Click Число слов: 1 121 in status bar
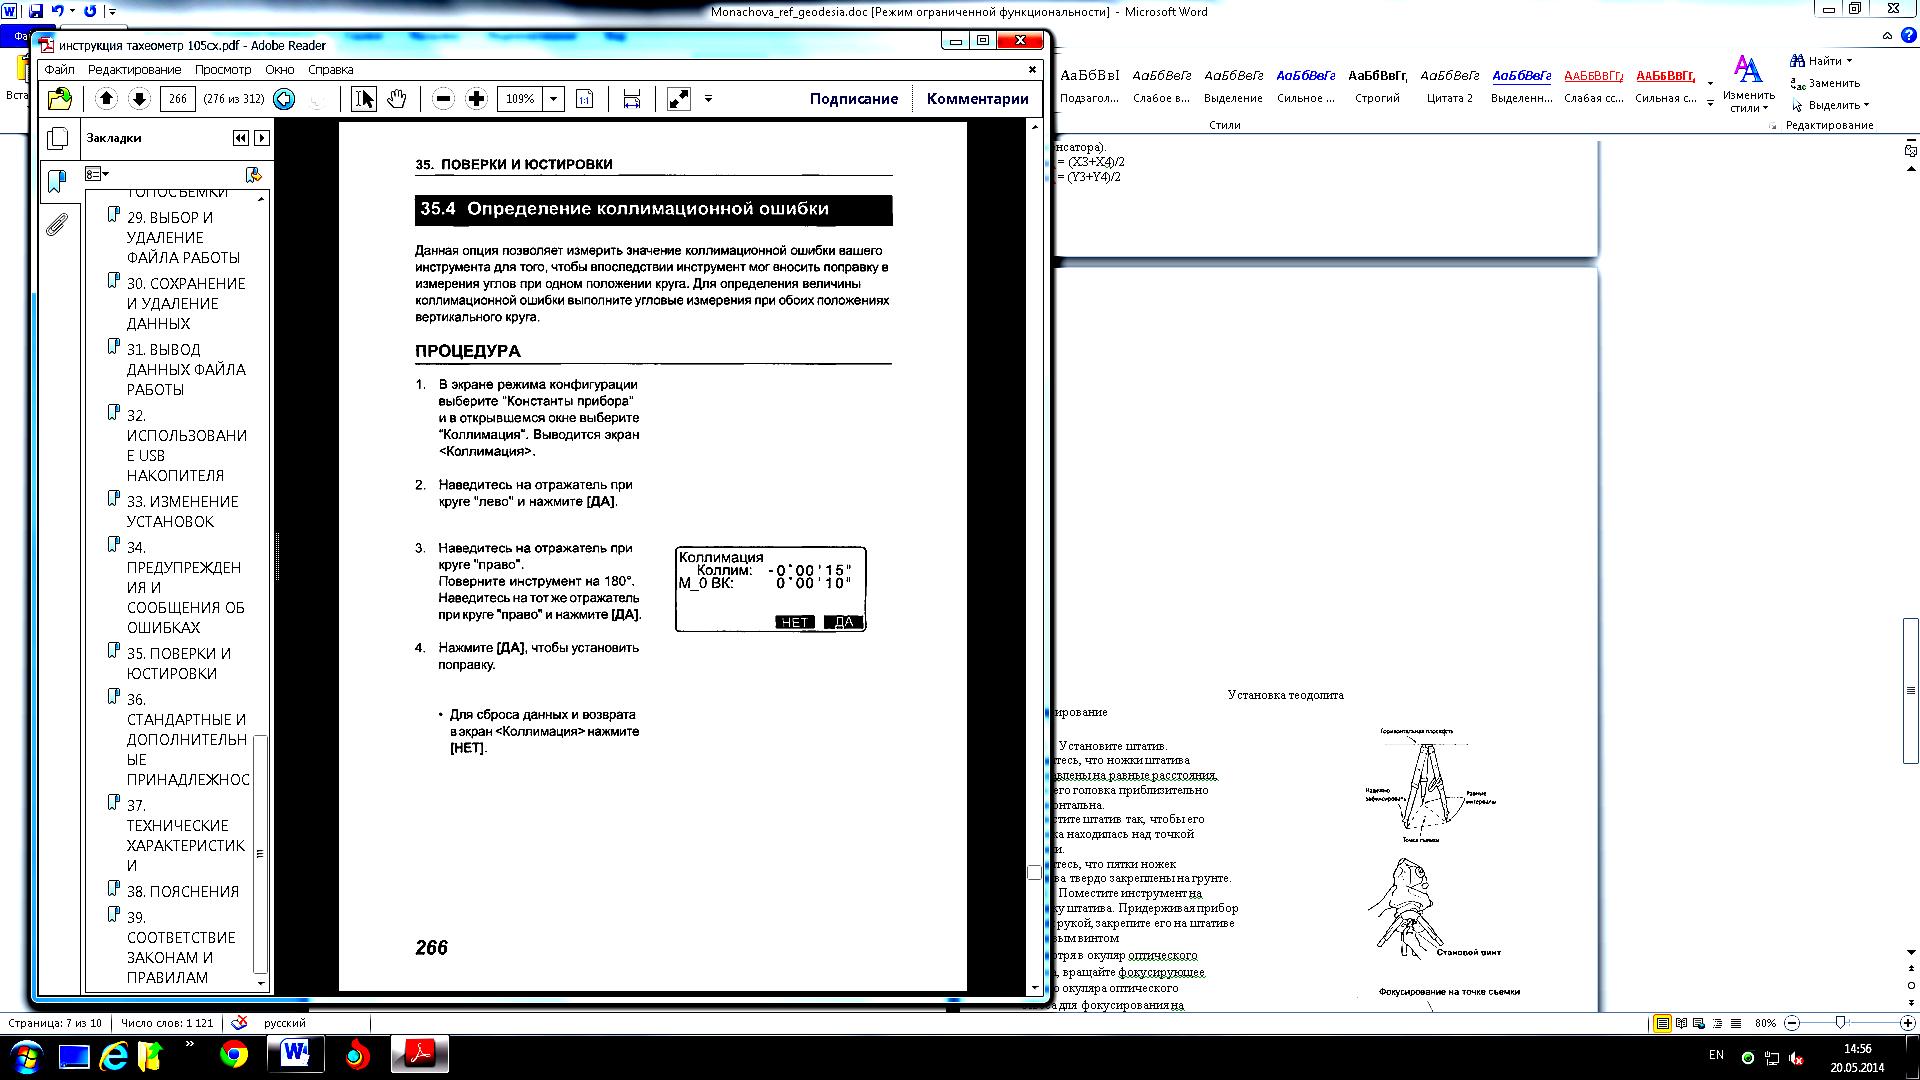The width and height of the screenshot is (1920, 1080). 167,1023
